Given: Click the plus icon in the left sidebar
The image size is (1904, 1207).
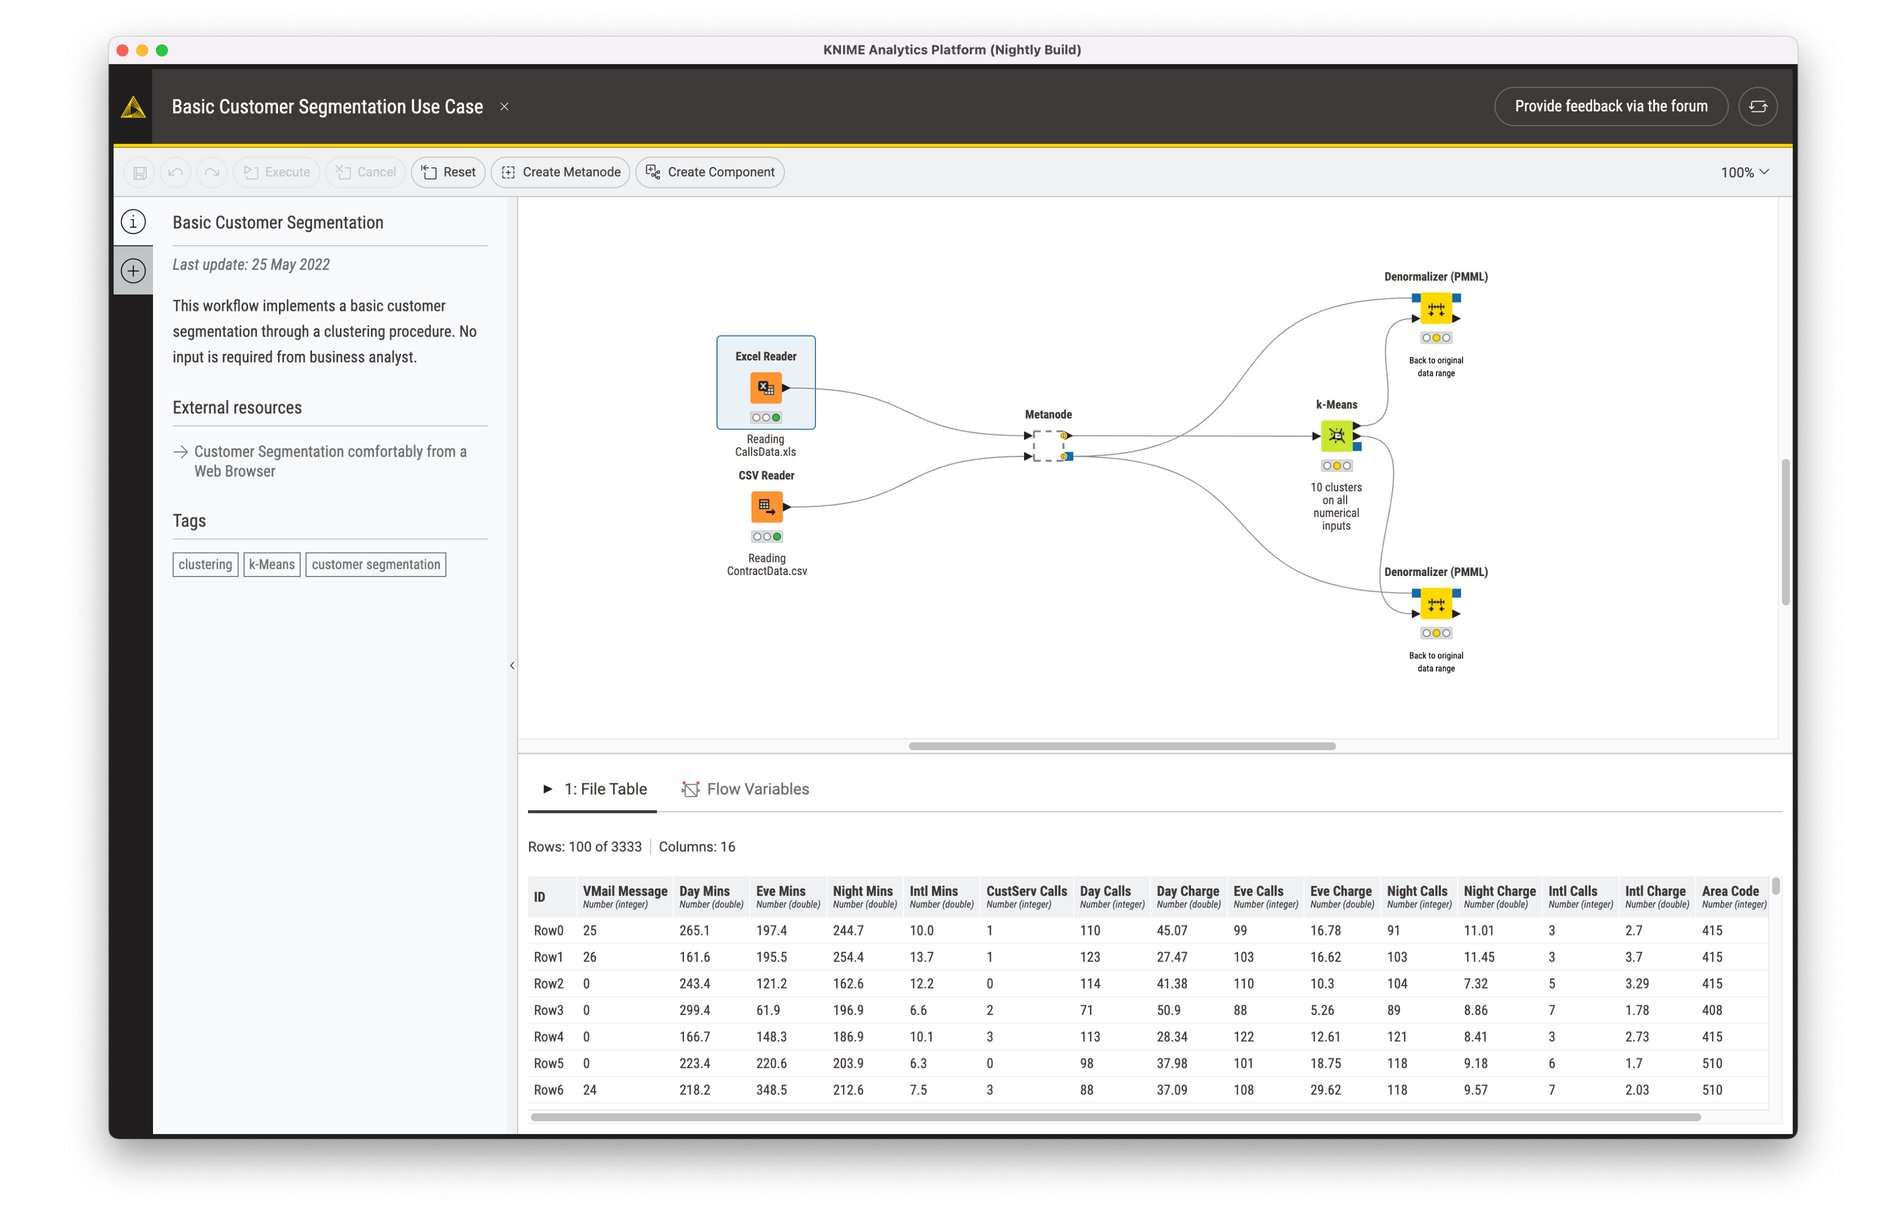Looking at the screenshot, I should 133,270.
